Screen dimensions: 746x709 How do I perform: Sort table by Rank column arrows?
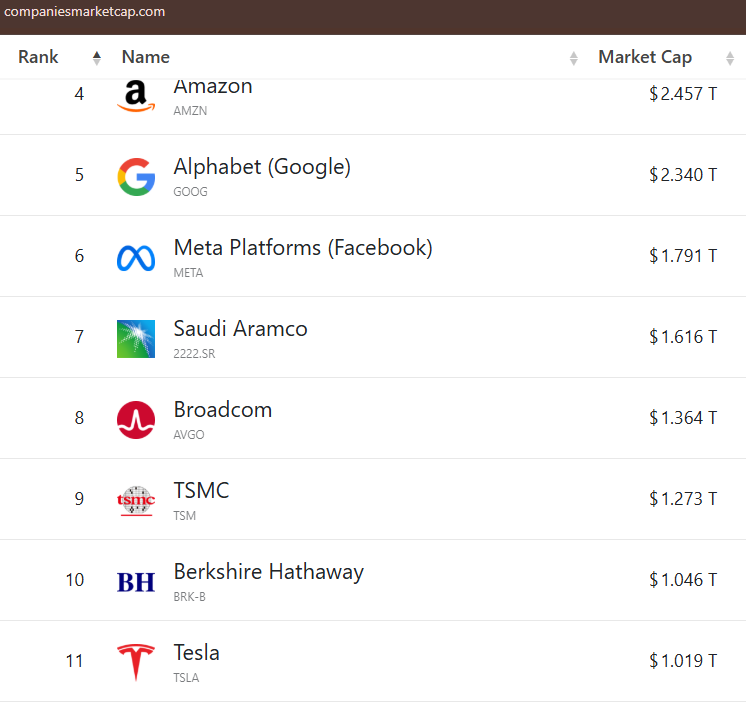(97, 58)
